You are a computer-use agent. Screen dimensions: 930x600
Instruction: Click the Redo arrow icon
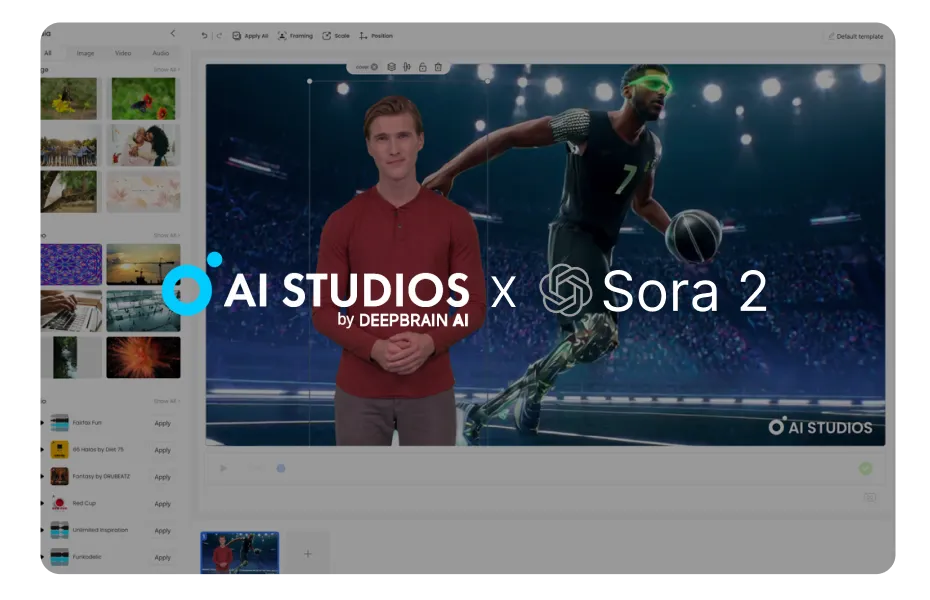pos(219,36)
